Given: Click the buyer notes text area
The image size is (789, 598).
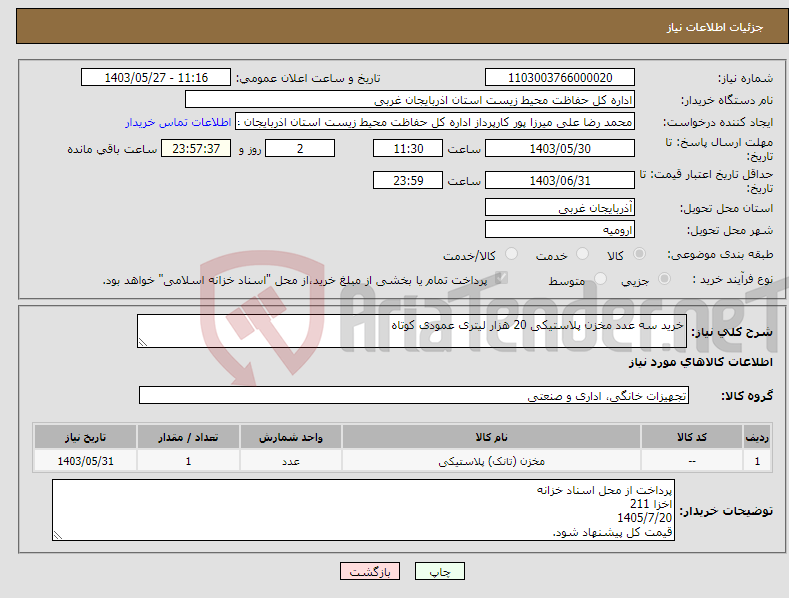Looking at the screenshot, I should click(x=363, y=510).
